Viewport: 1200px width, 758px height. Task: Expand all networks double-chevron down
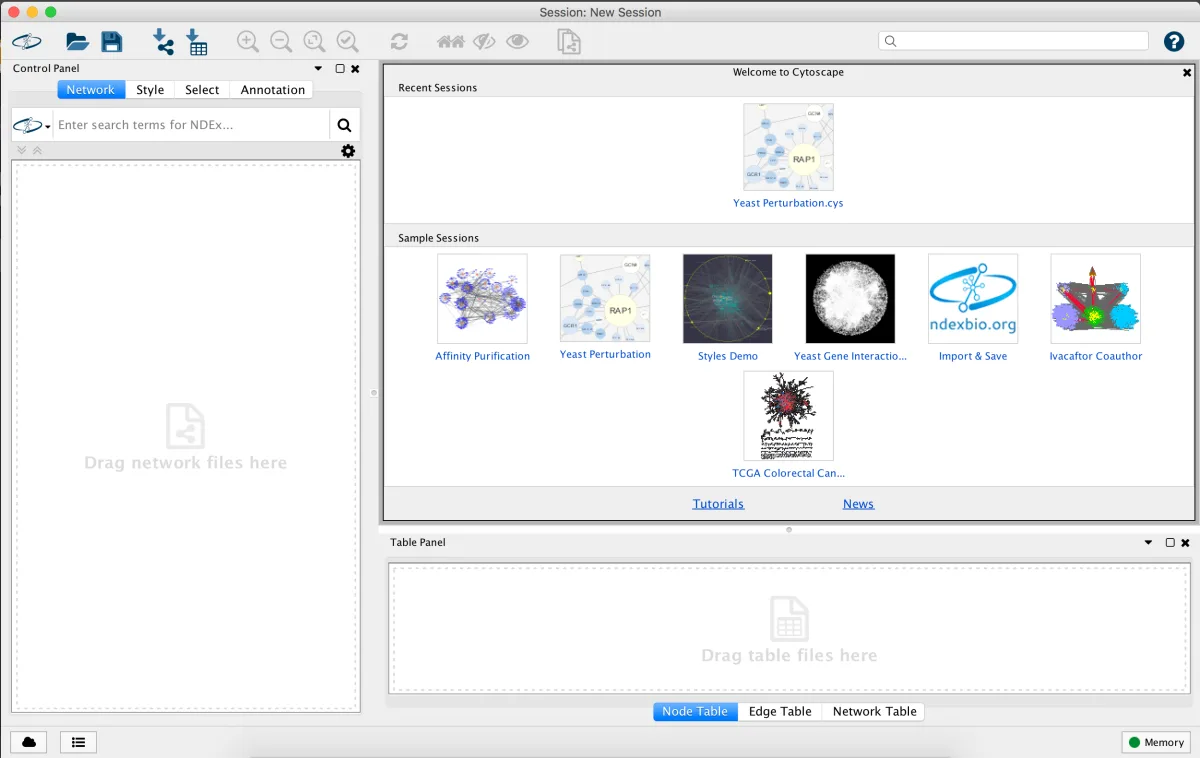(x=22, y=150)
